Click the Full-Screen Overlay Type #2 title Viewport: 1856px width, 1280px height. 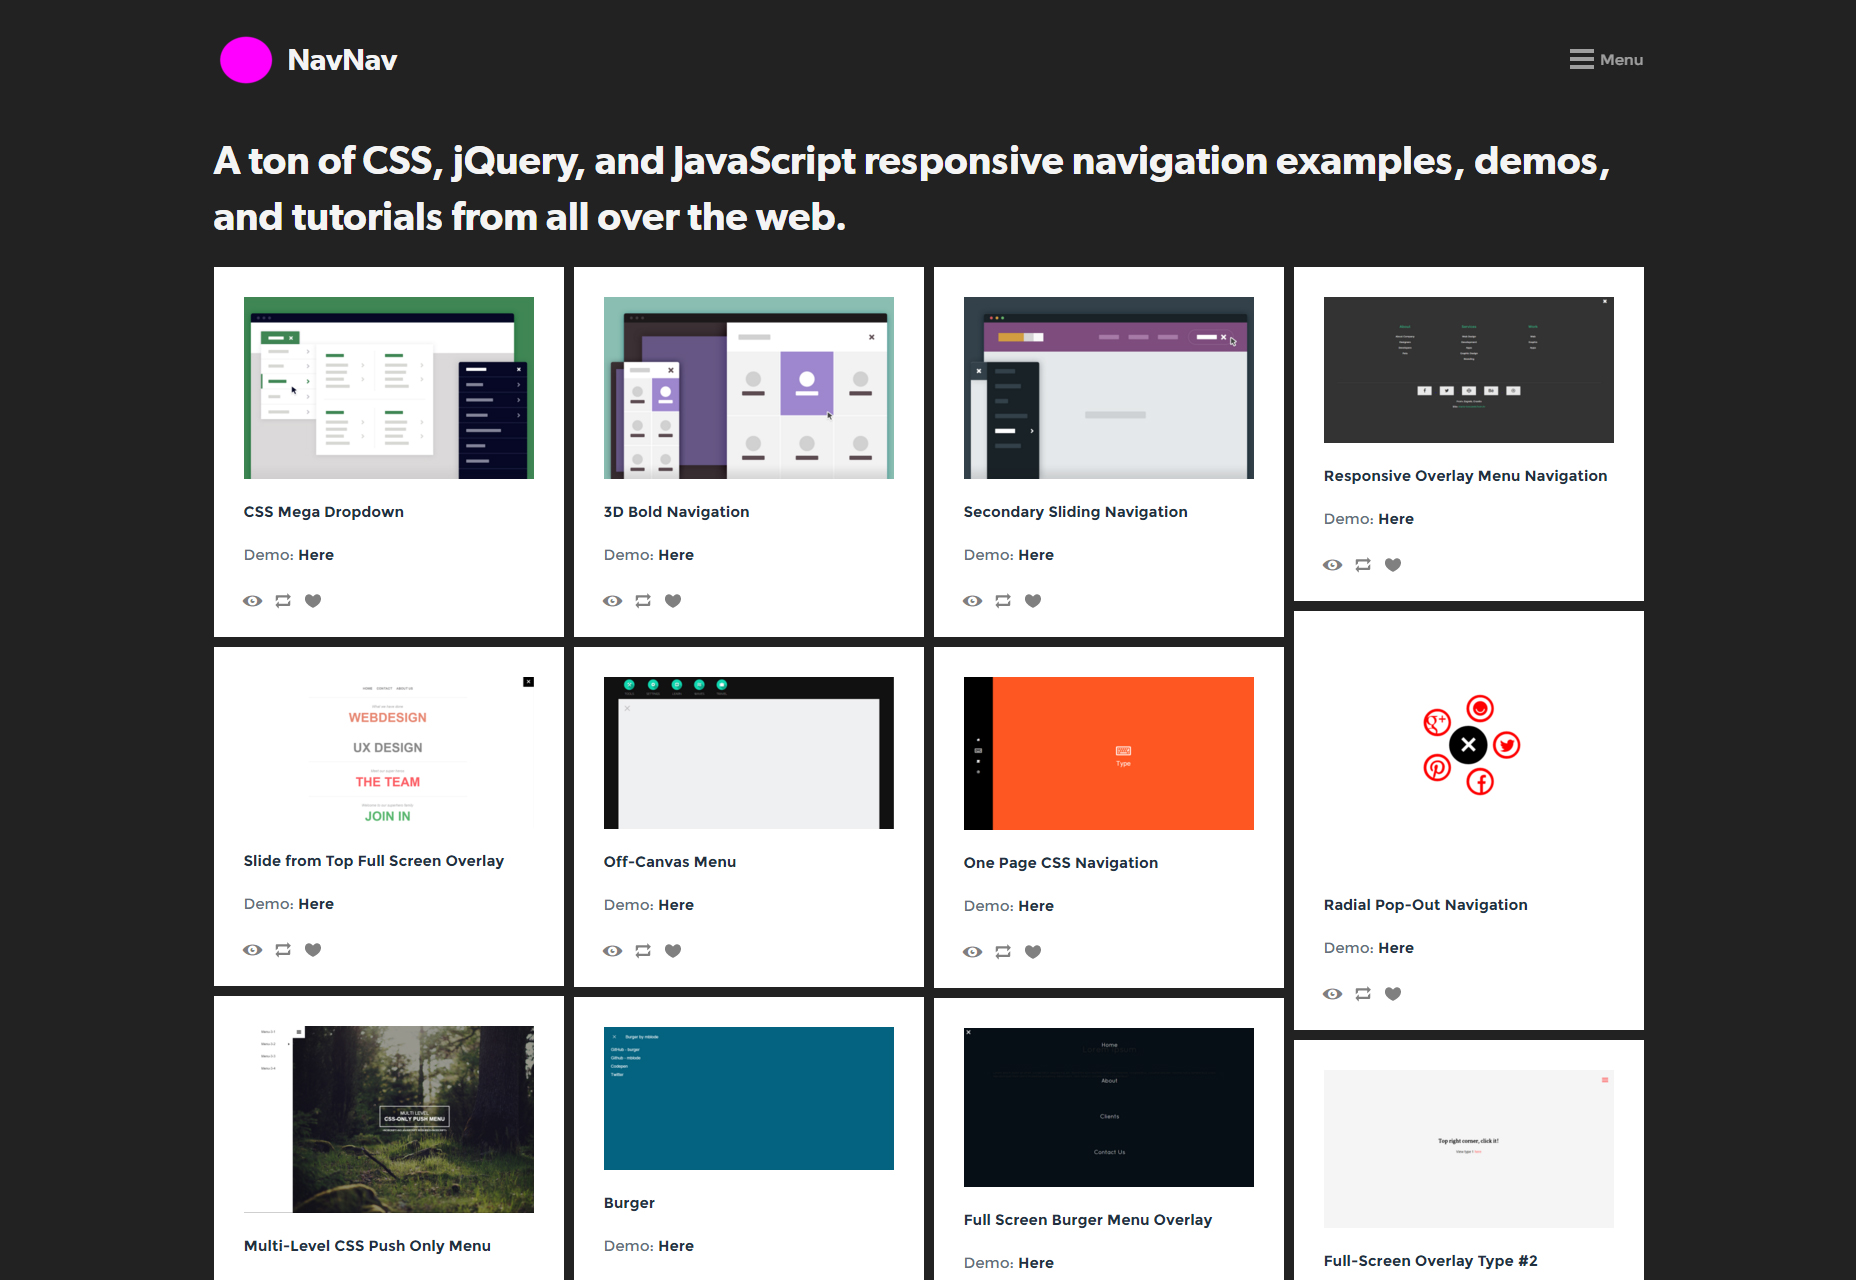(1431, 1261)
